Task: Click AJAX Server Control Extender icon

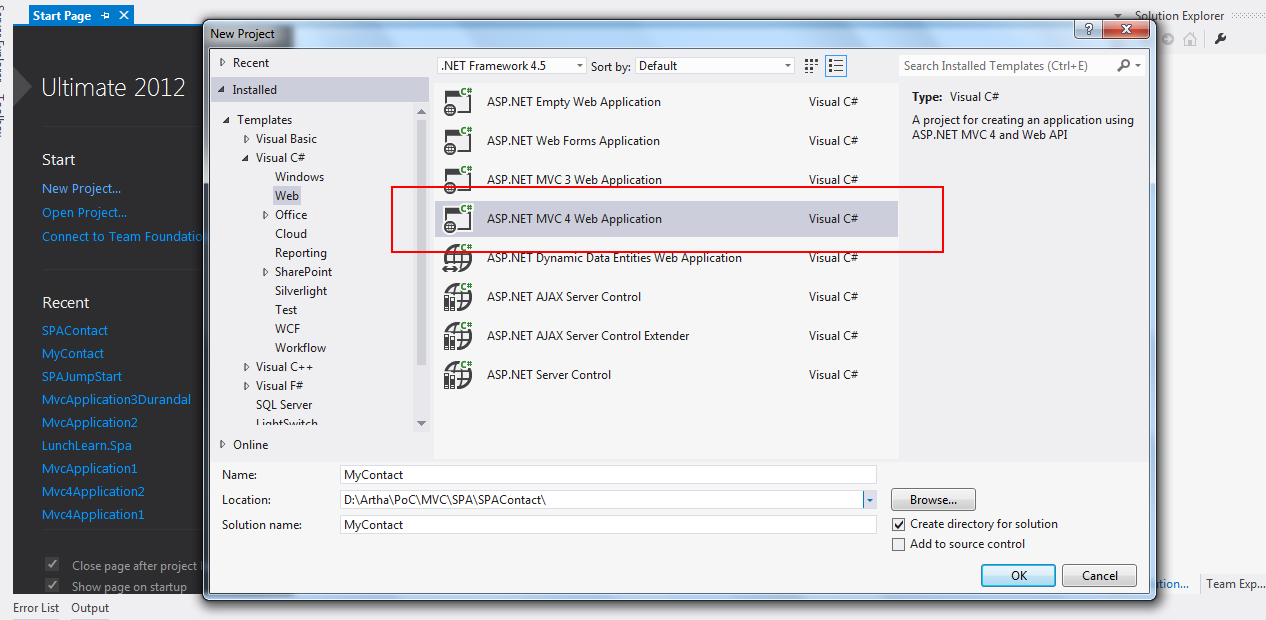Action: click(x=458, y=336)
